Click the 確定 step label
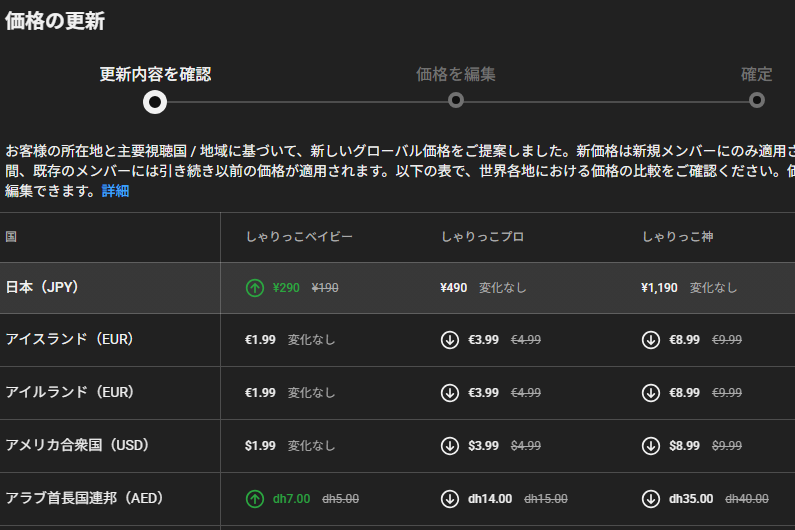This screenshot has height=530, width=795. [756, 75]
